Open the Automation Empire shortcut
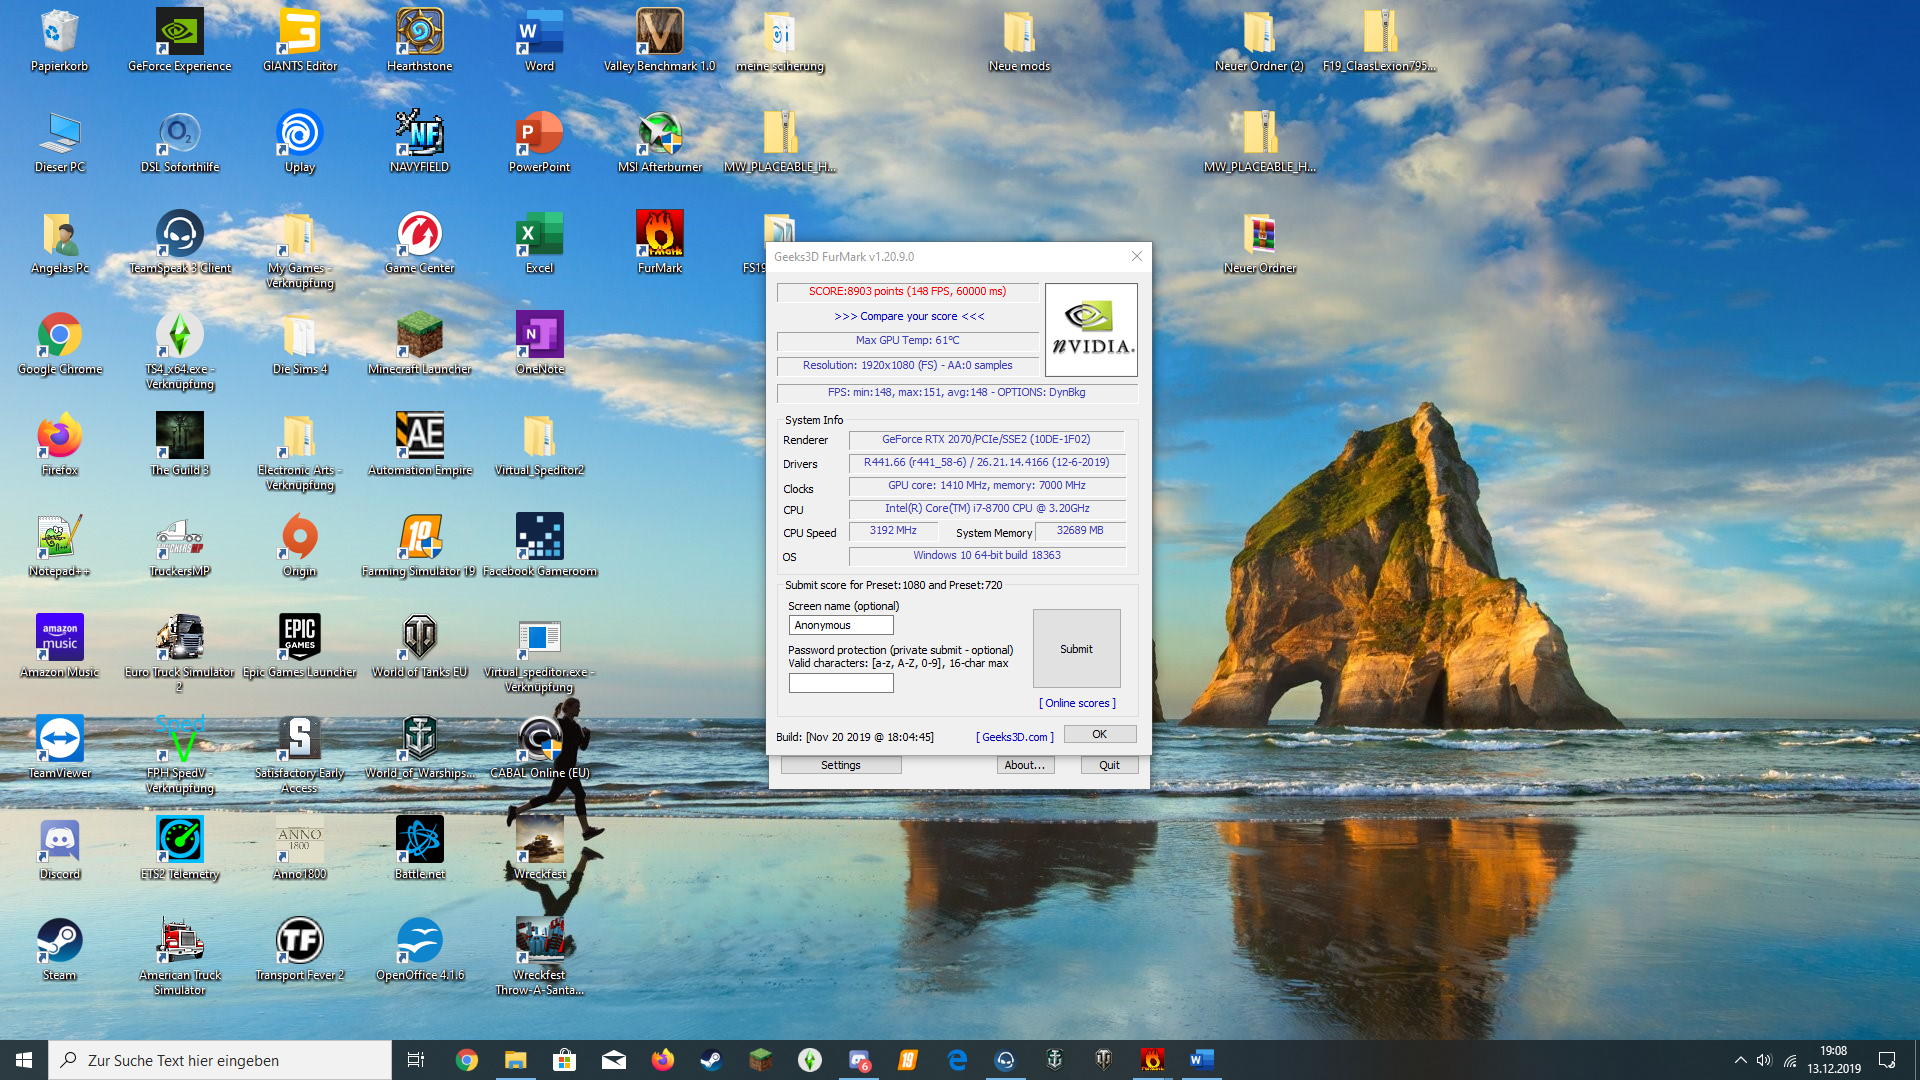Viewport: 1920px width, 1080px height. pos(420,445)
